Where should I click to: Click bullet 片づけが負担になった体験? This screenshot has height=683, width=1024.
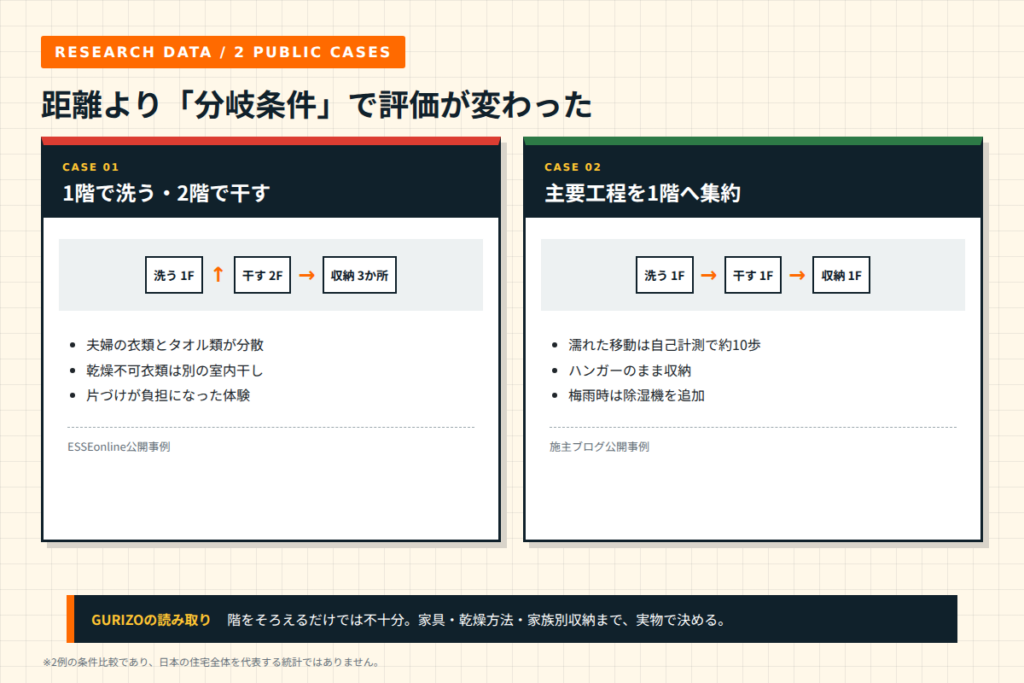[168, 395]
